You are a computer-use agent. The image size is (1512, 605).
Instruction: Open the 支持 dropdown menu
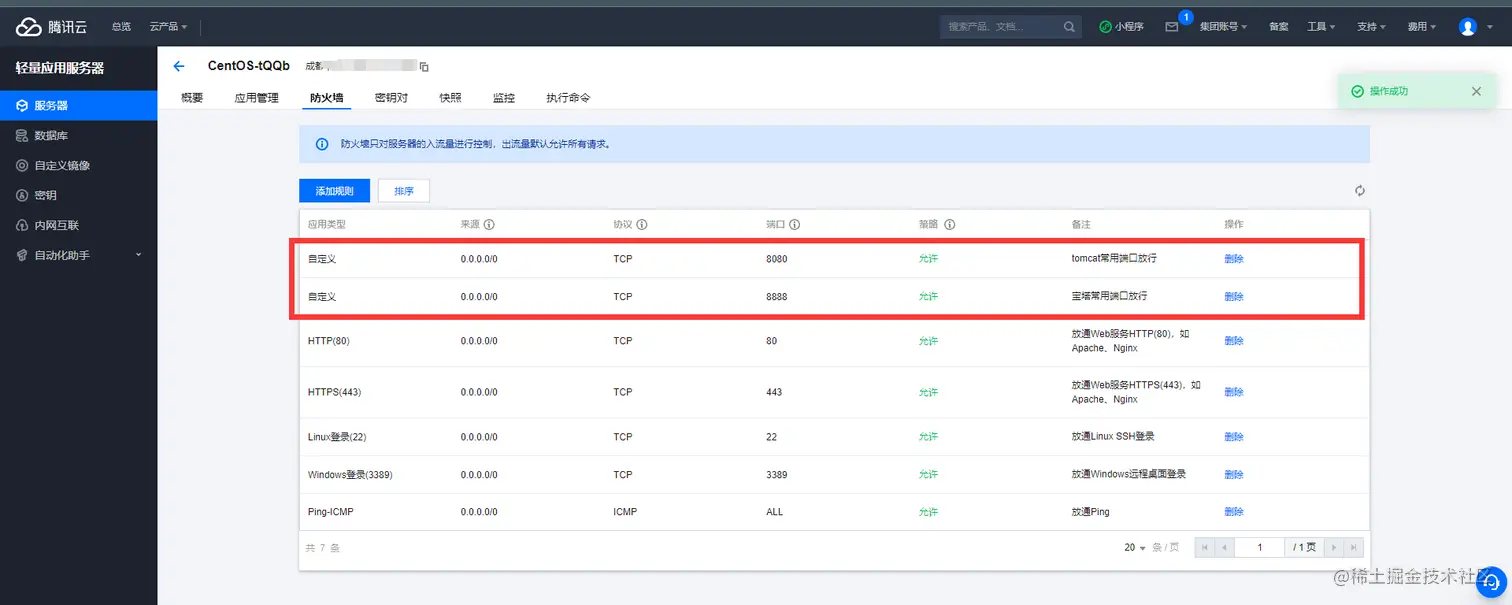click(x=1371, y=27)
